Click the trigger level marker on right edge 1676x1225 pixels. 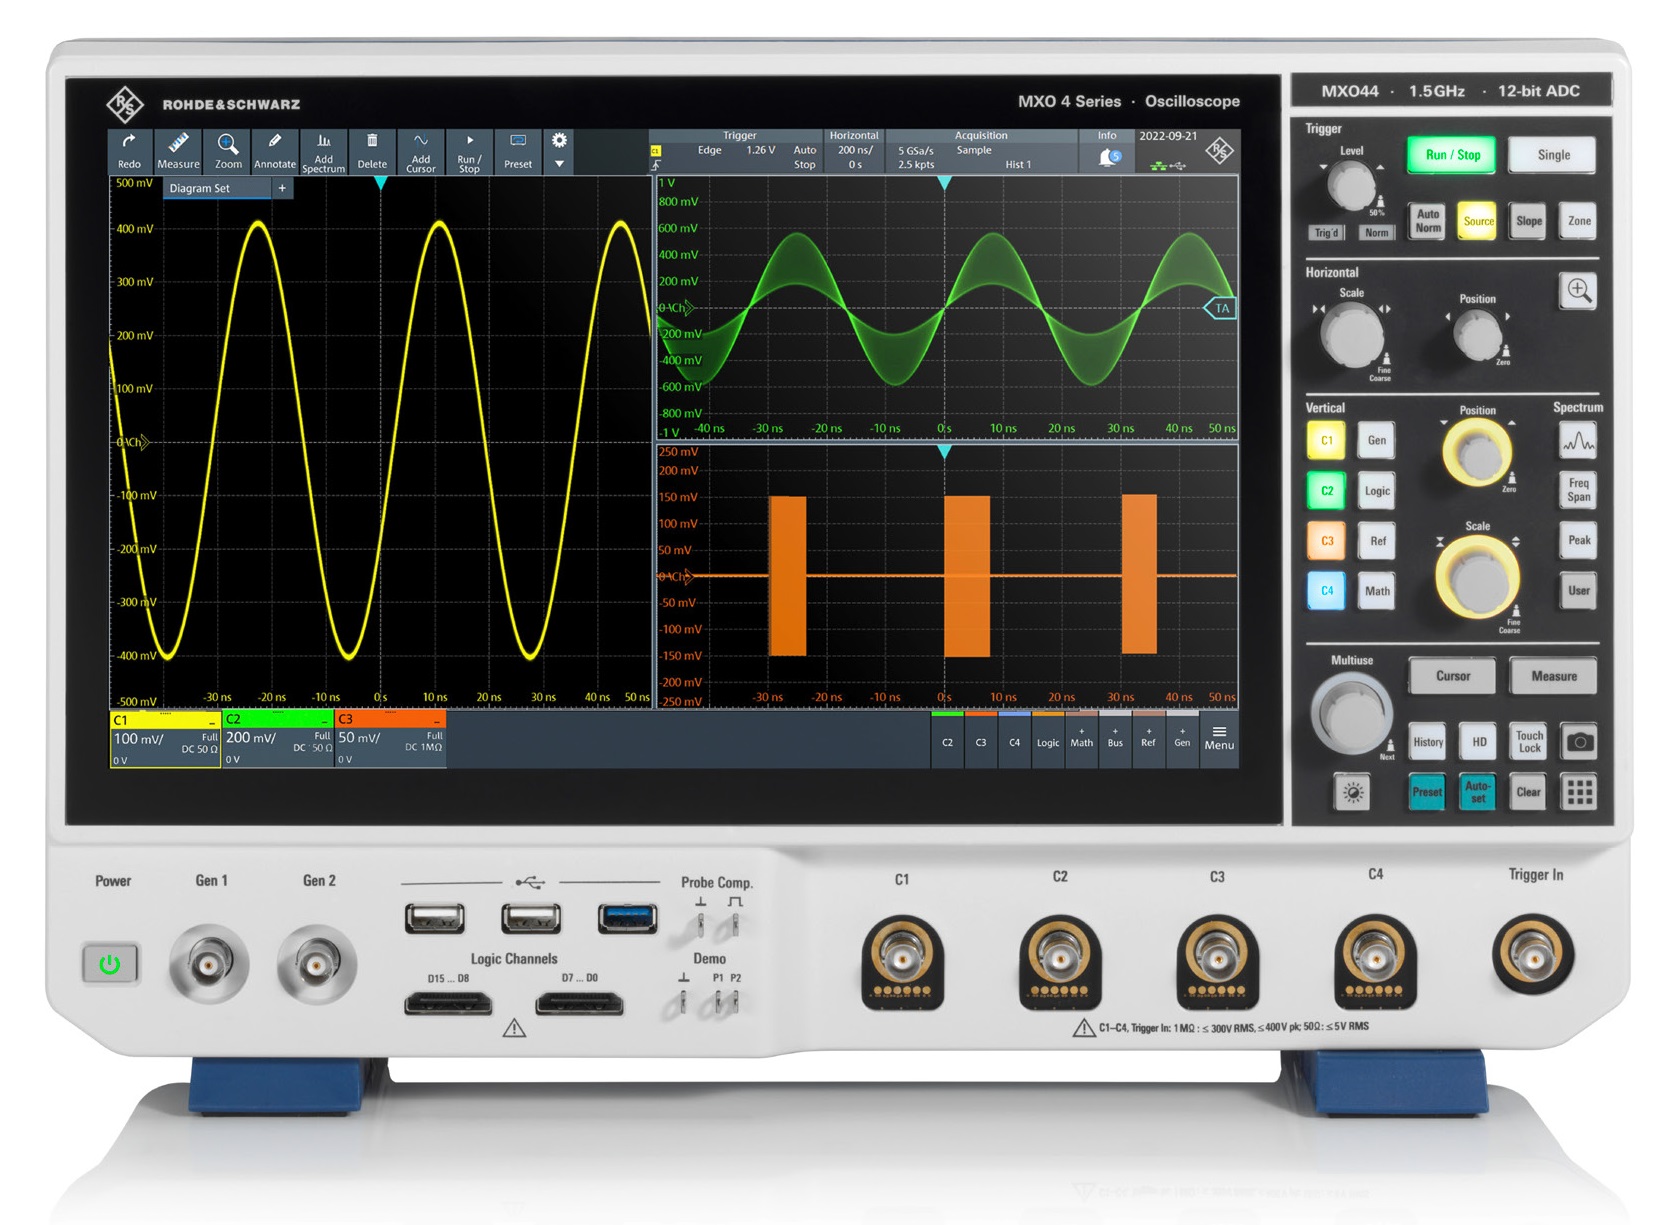[1220, 308]
